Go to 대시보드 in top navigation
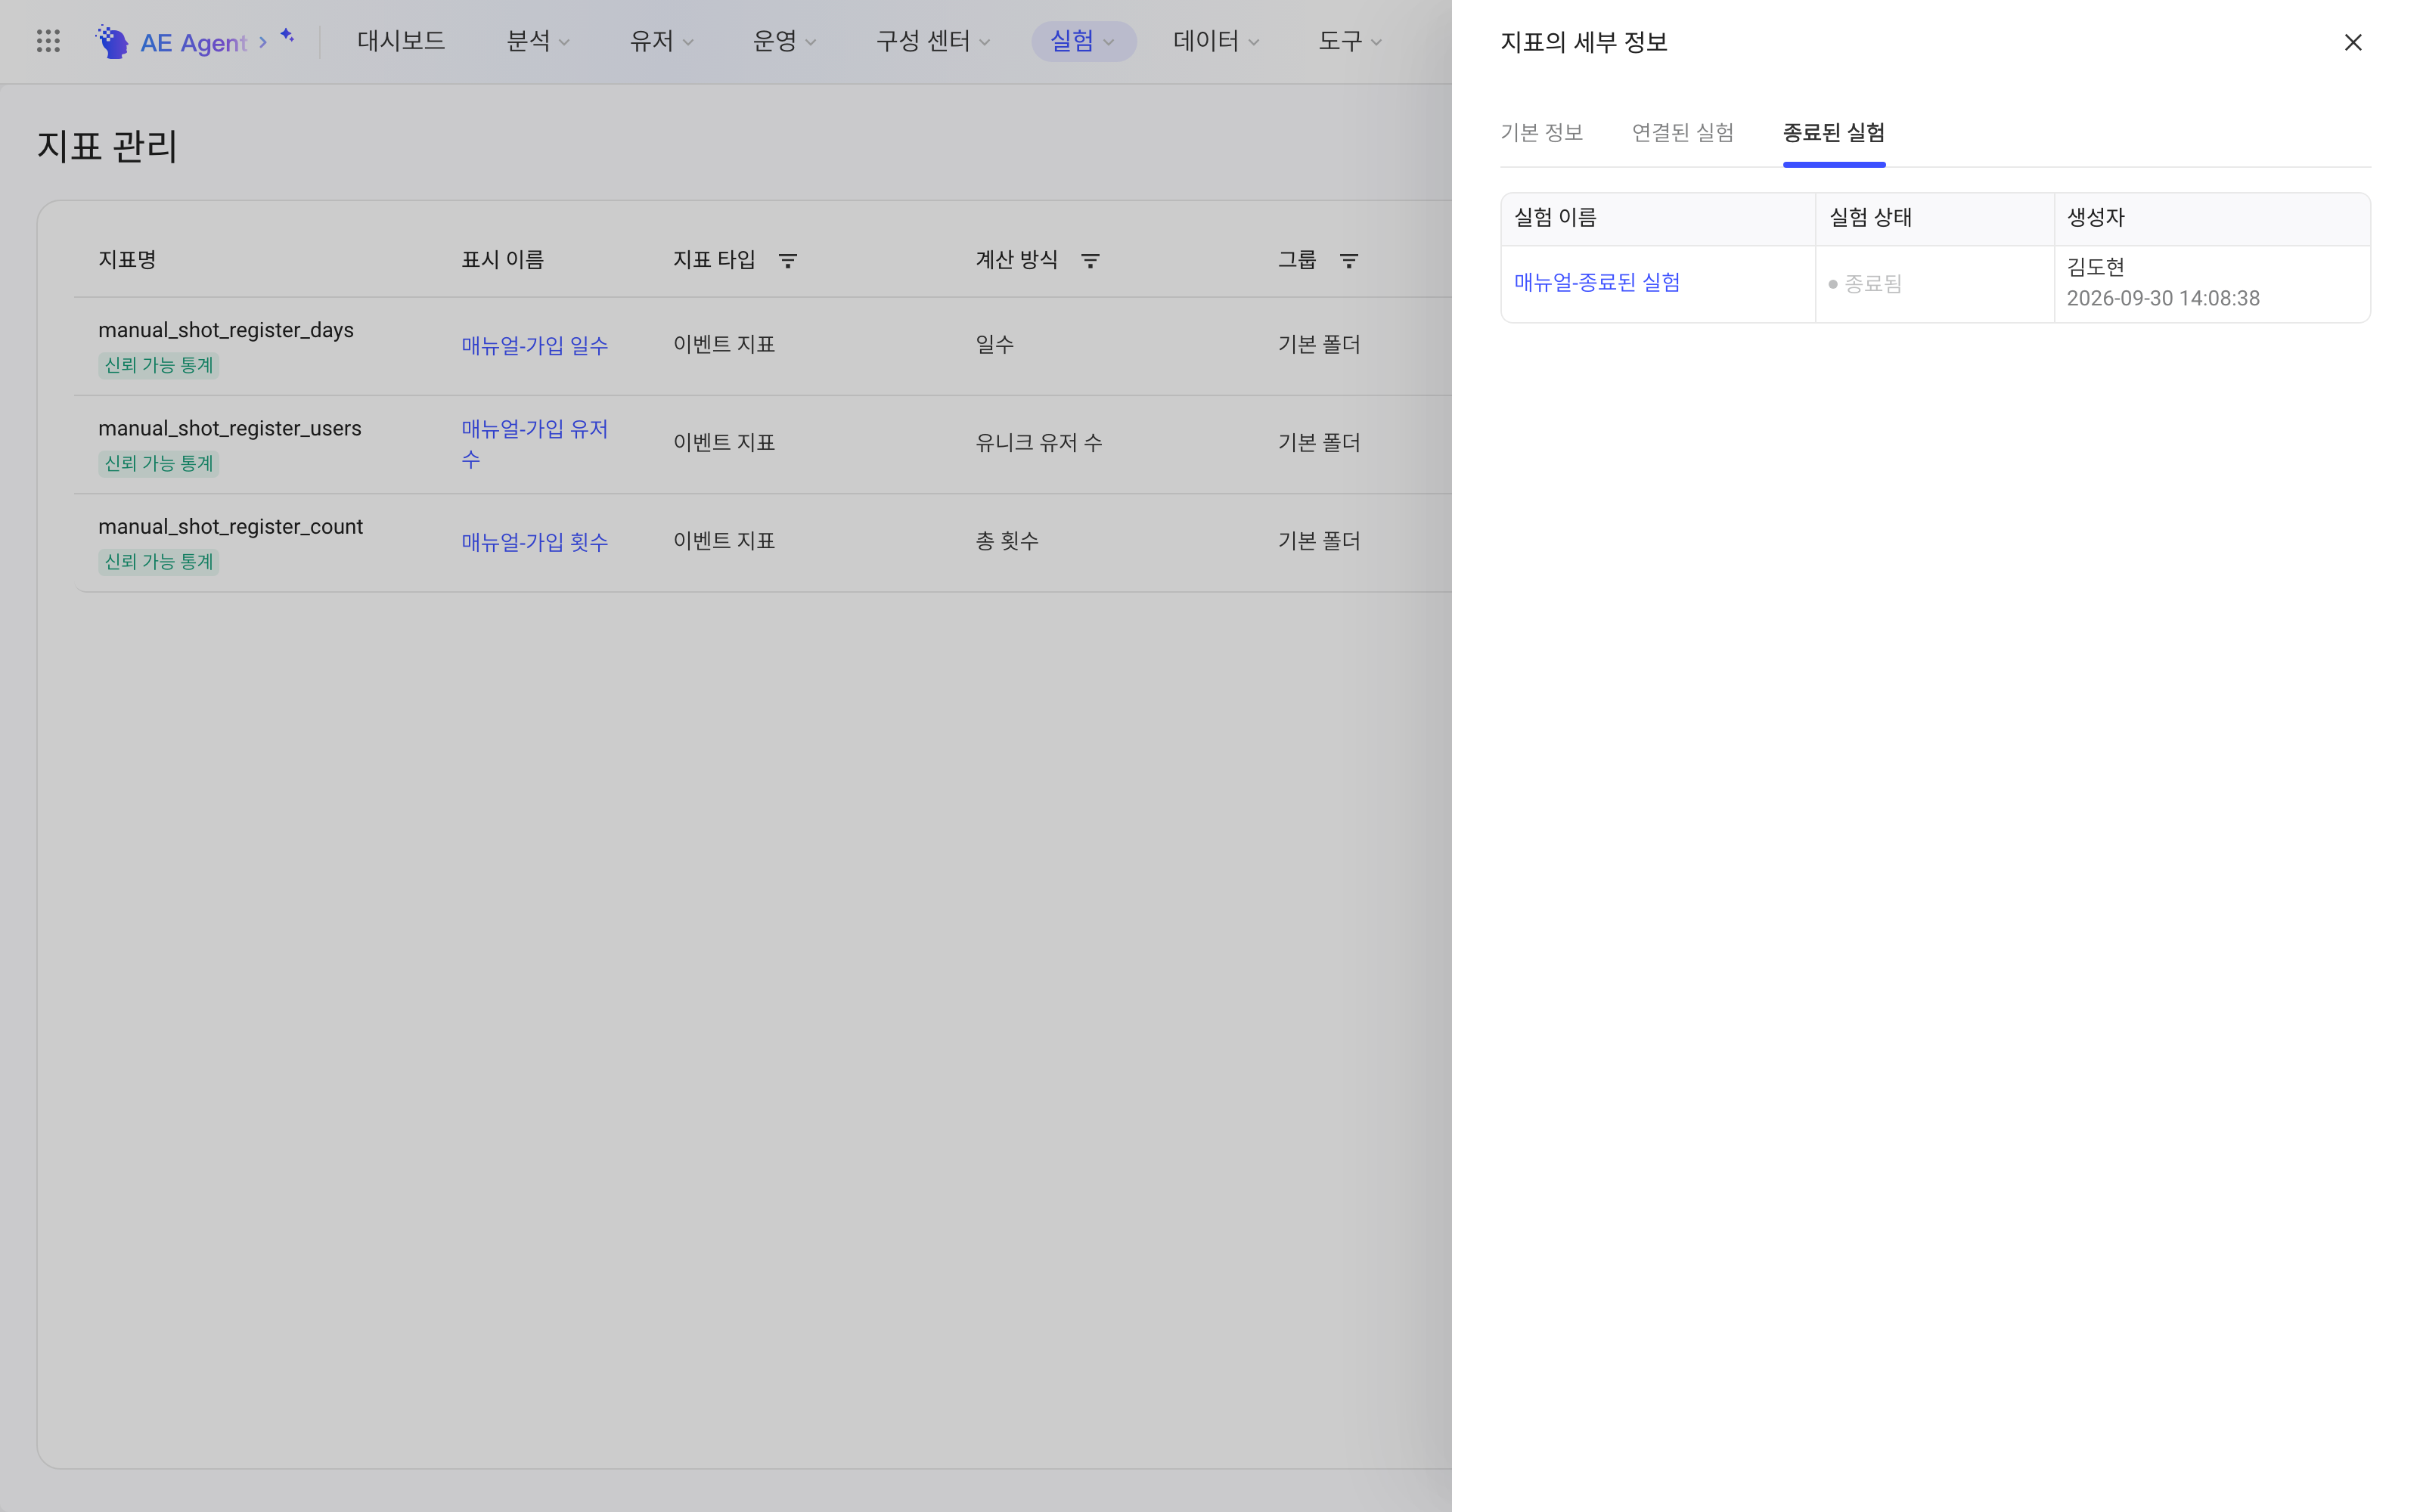The height and width of the screenshot is (1512, 2420). 401,41
